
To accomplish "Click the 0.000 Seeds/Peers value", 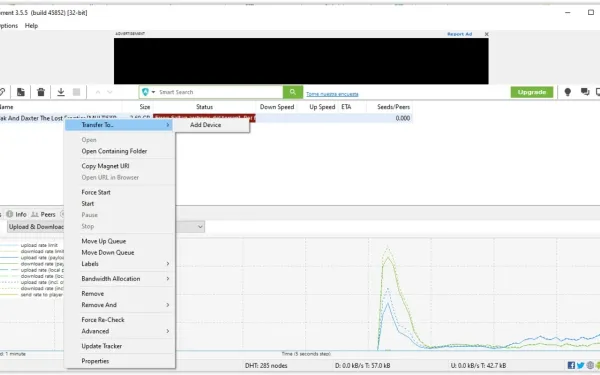I will click(403, 118).
